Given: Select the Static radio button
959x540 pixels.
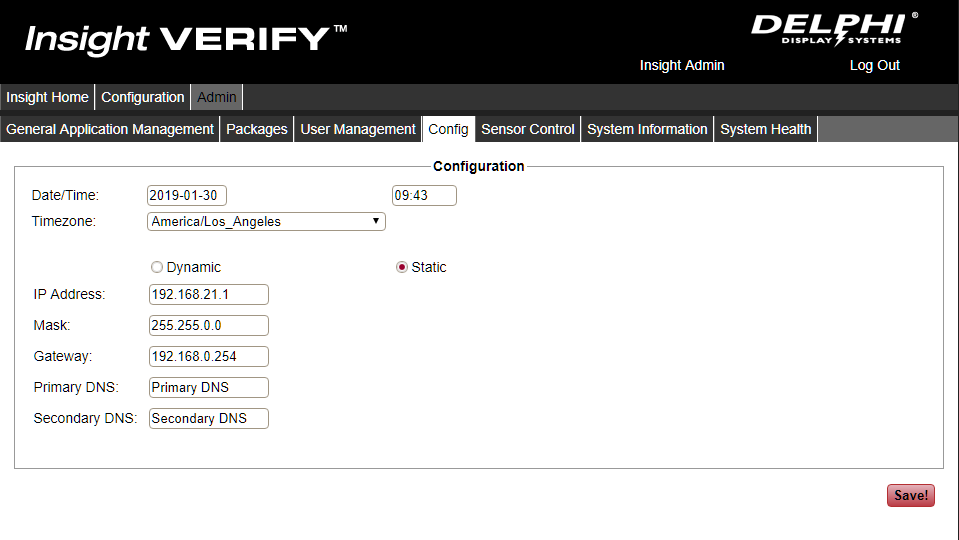Looking at the screenshot, I should point(402,267).
